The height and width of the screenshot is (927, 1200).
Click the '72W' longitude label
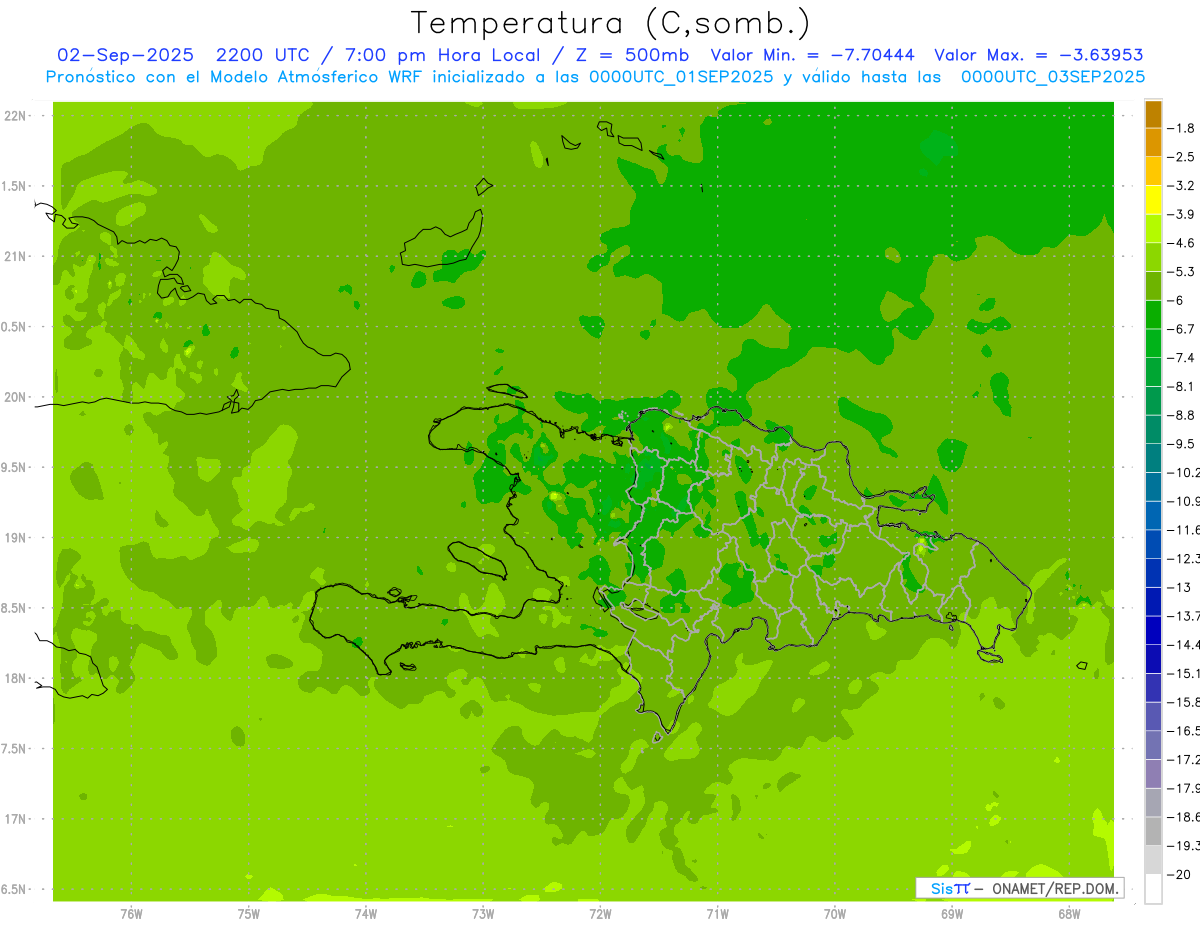tap(600, 914)
